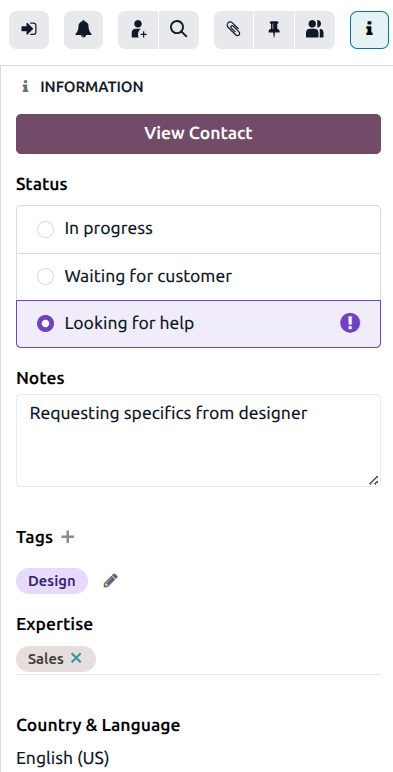Edit tags using the pencil icon
This screenshot has height=772, width=393.
(x=110, y=581)
